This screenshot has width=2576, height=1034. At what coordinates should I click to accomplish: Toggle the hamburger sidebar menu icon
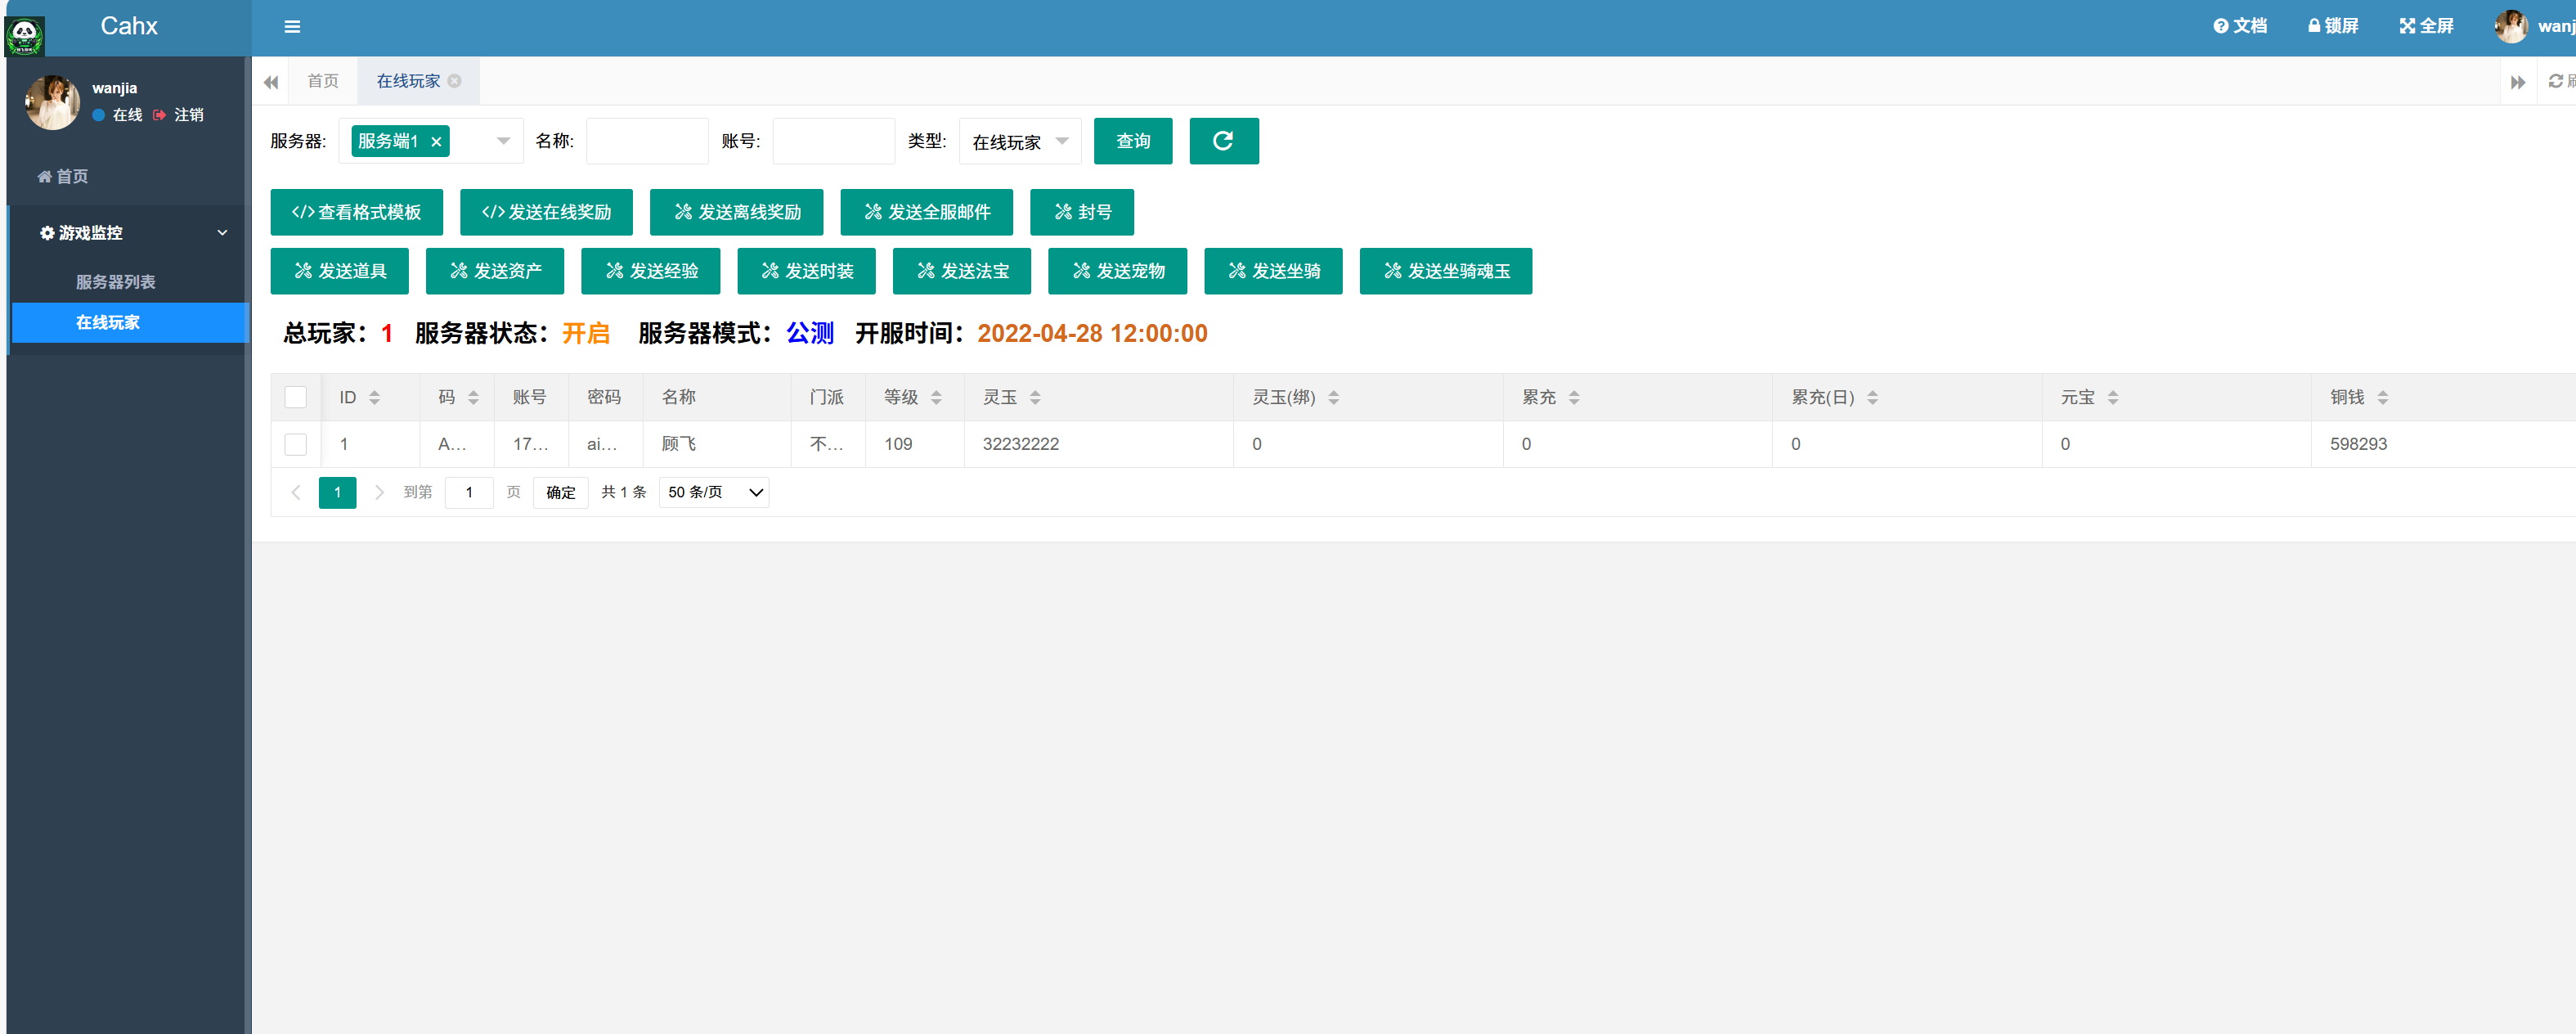tap(292, 27)
